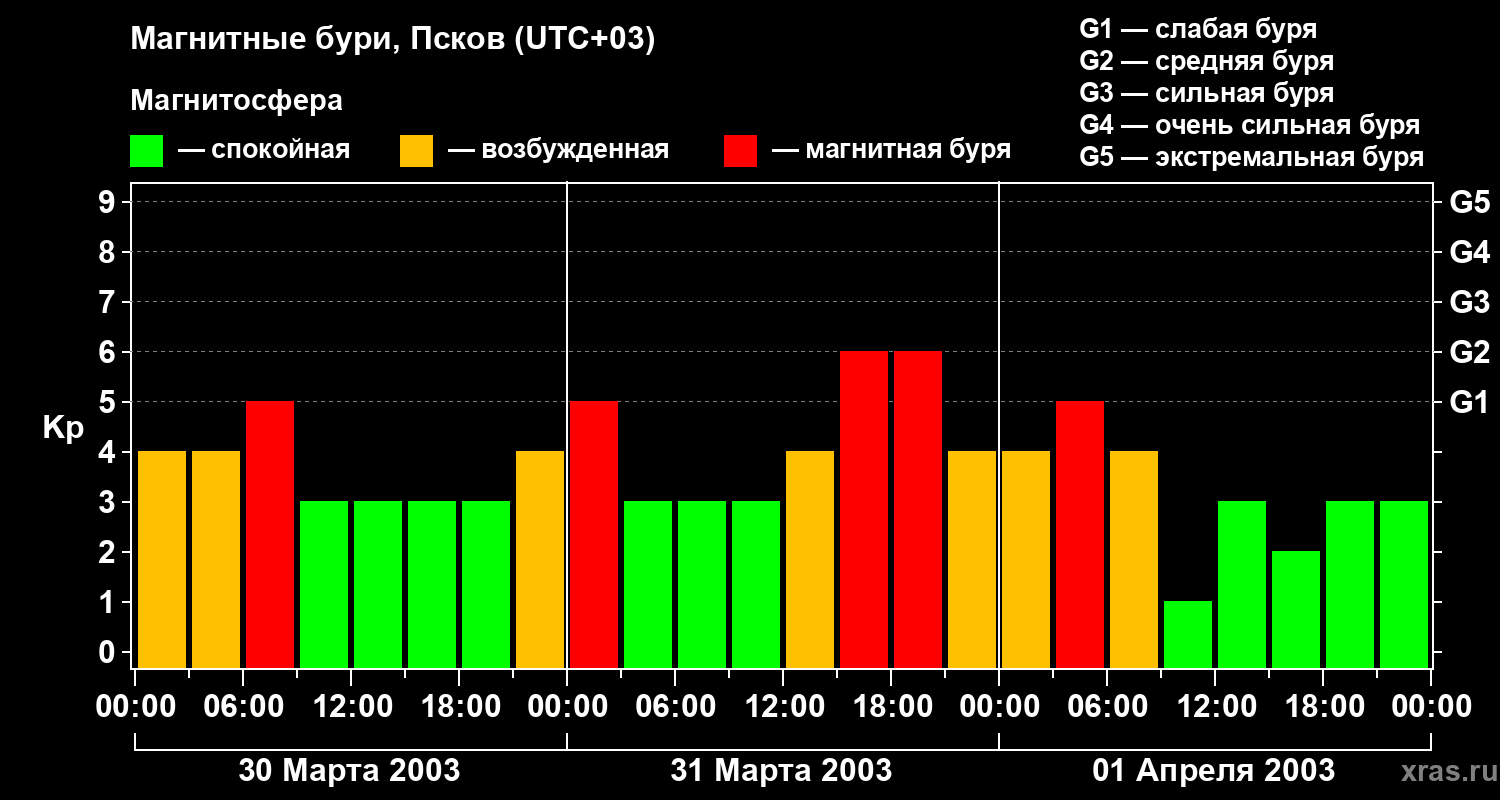
Task: Click the green 'спокойная' legend swatch
Action: (147, 151)
